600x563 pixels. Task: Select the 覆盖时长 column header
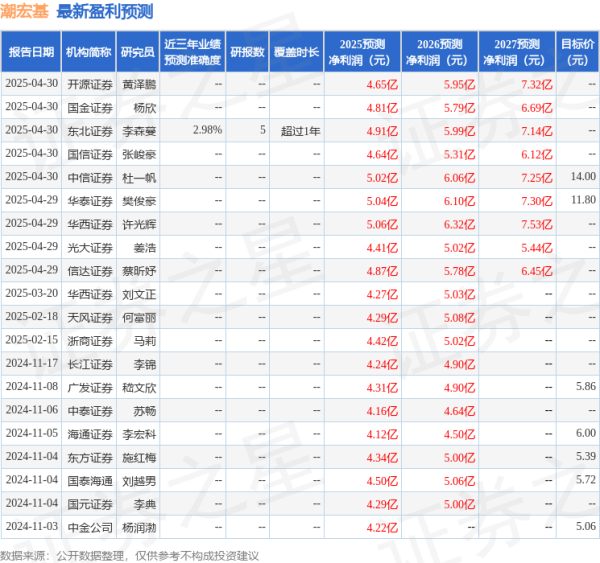(x=296, y=51)
